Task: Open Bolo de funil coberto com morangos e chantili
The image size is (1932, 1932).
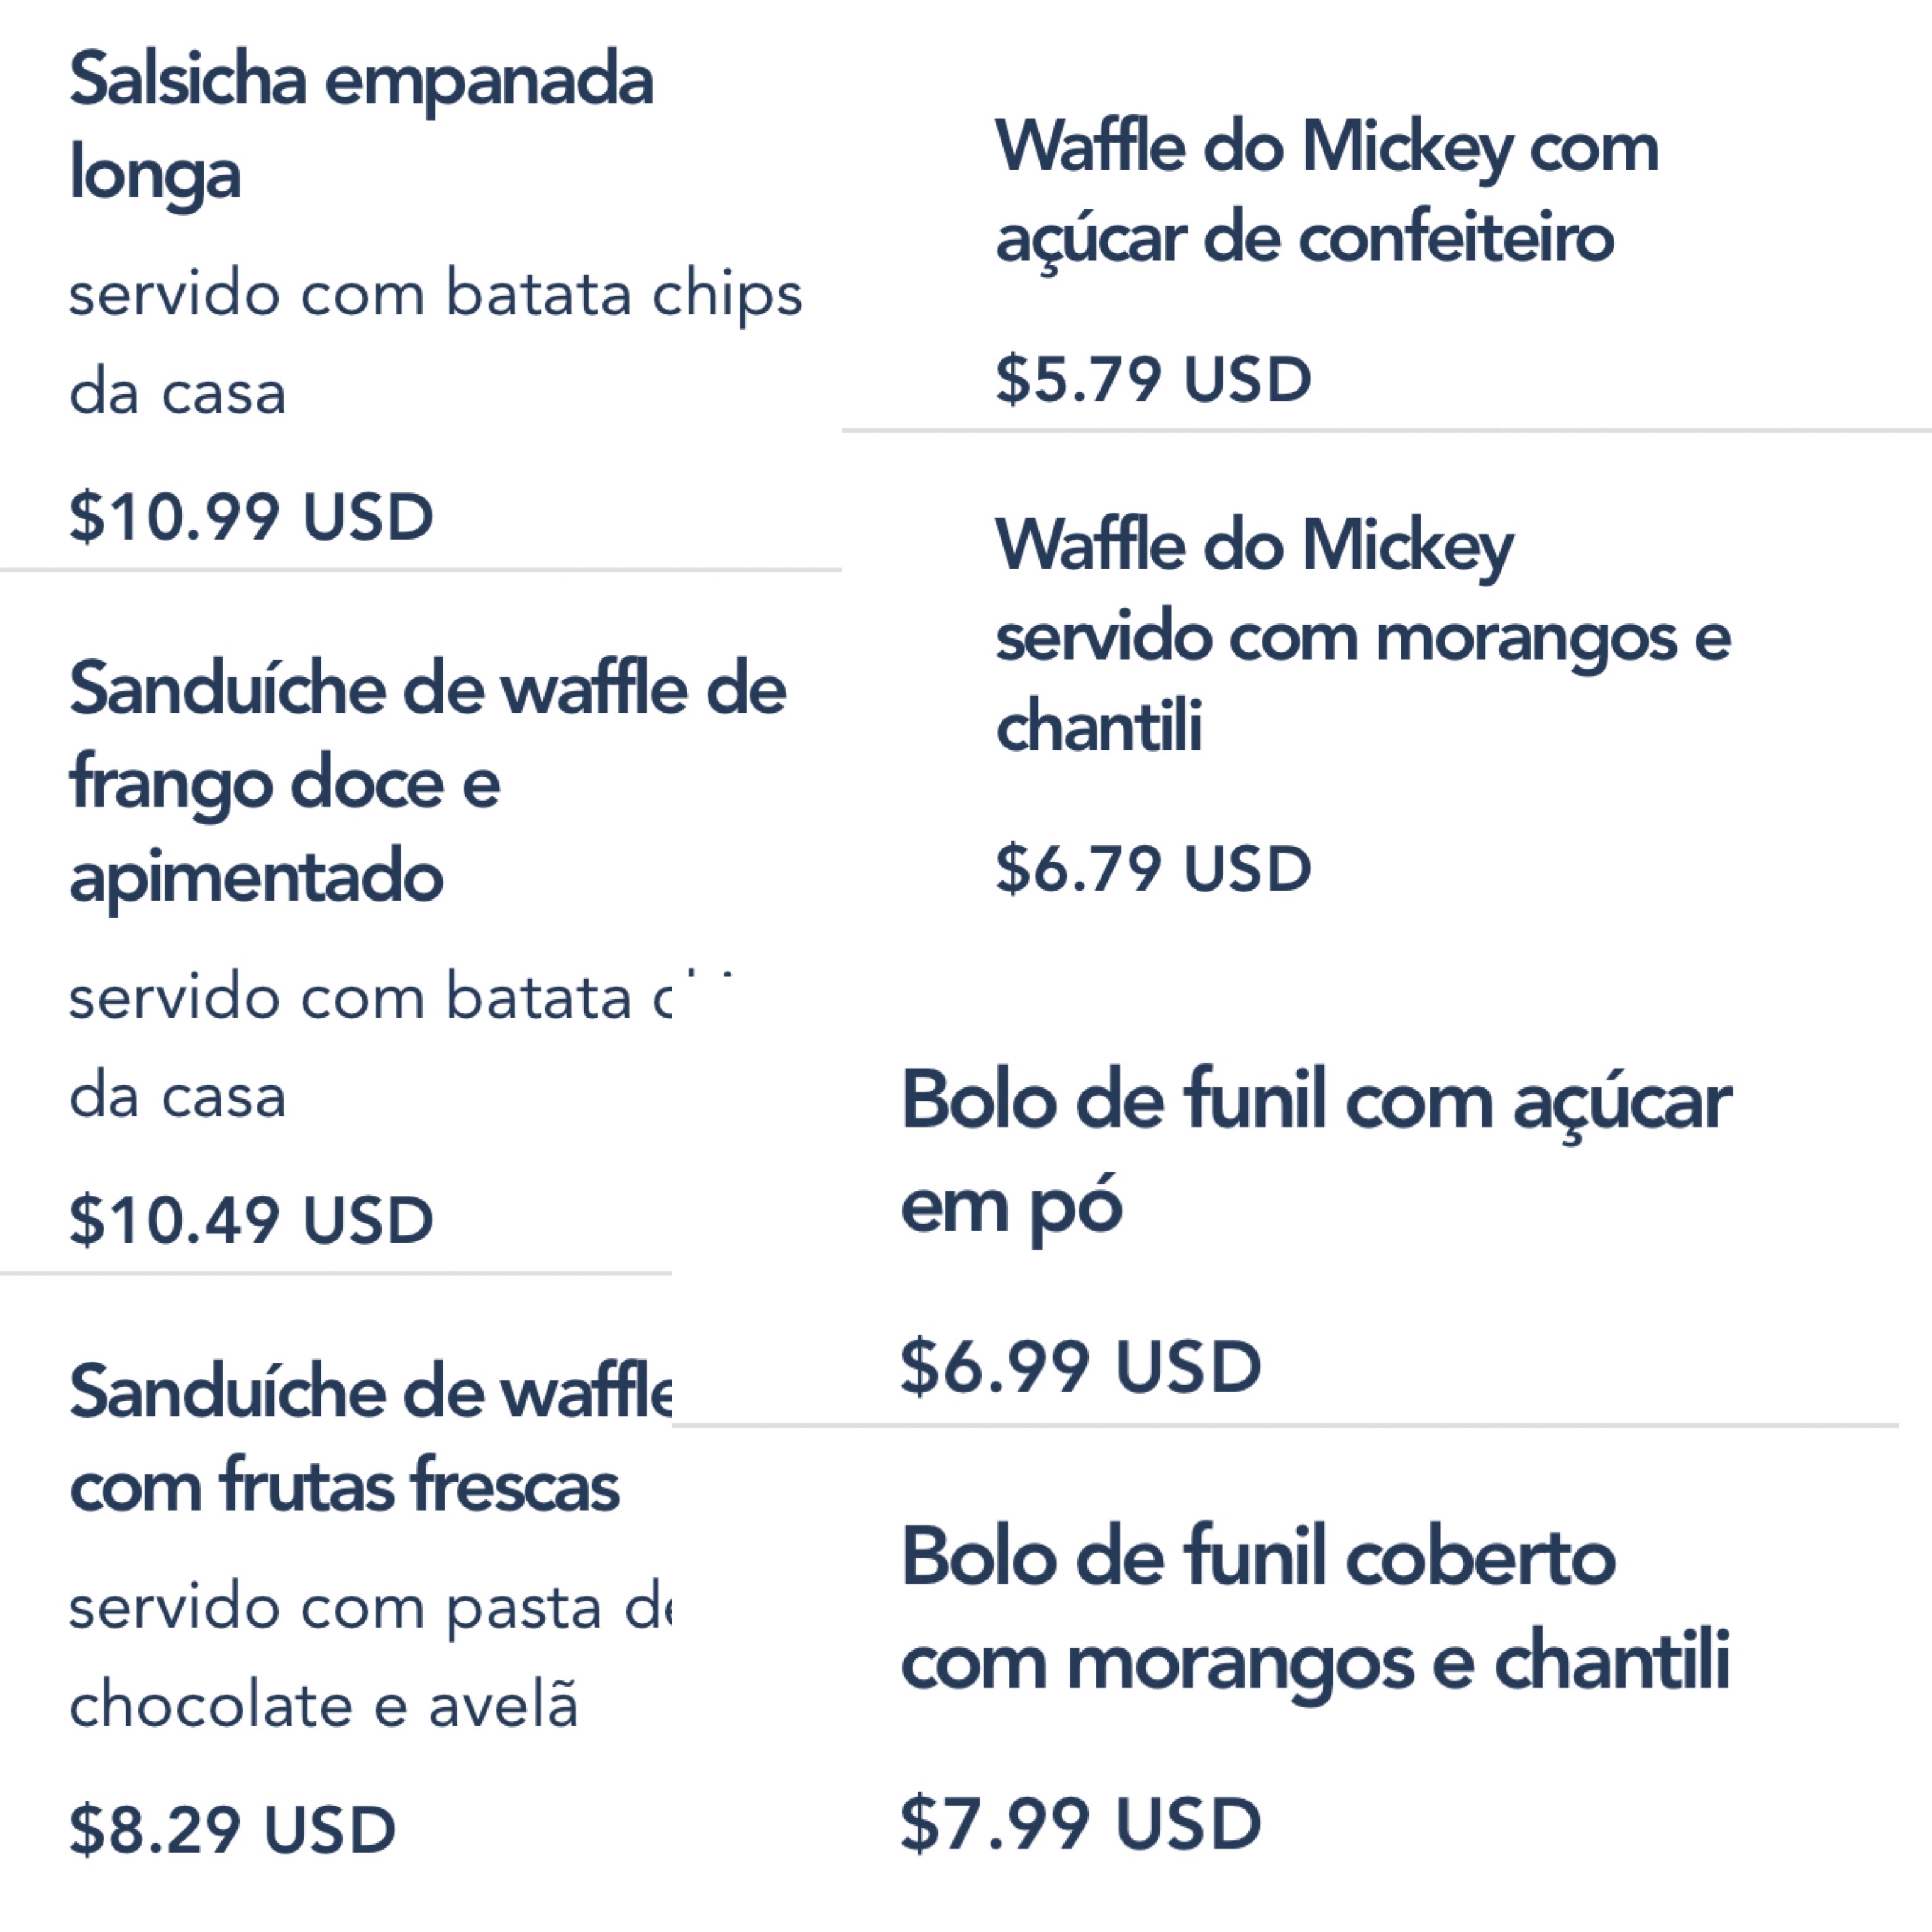Action: (1315, 1609)
